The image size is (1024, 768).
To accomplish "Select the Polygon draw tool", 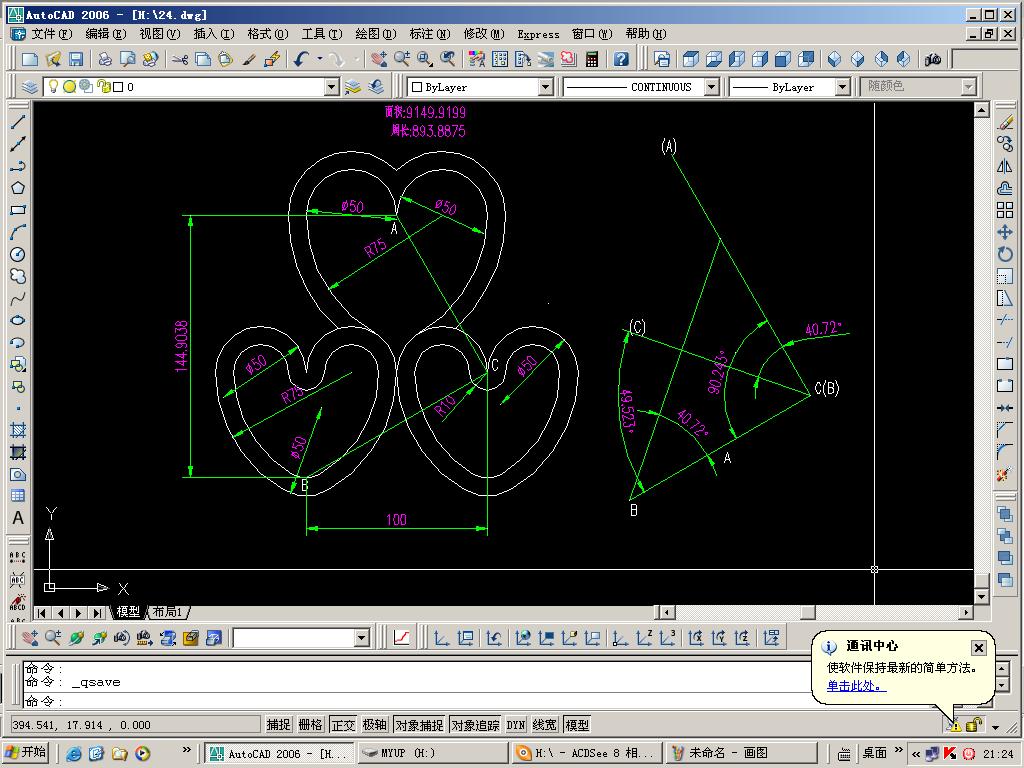I will pyautogui.click(x=18, y=188).
